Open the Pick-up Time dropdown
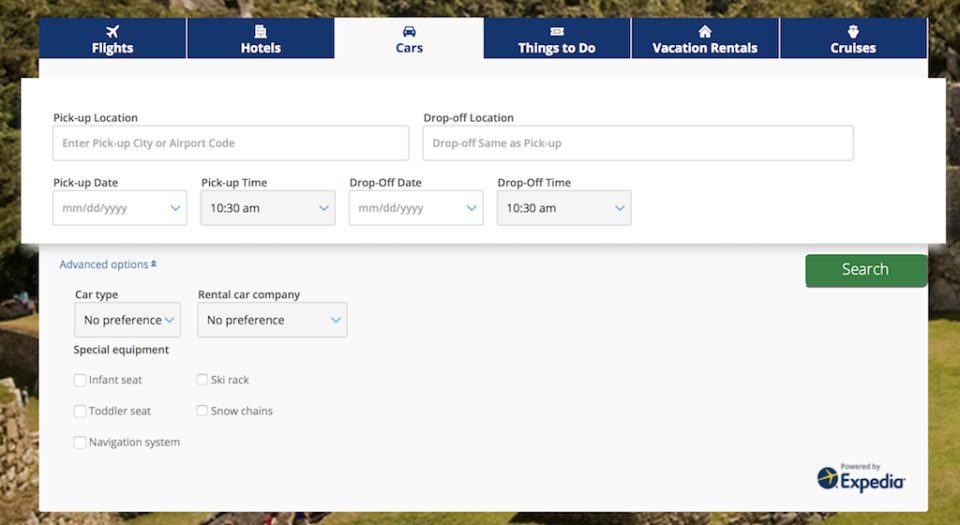The image size is (960, 525). point(267,208)
